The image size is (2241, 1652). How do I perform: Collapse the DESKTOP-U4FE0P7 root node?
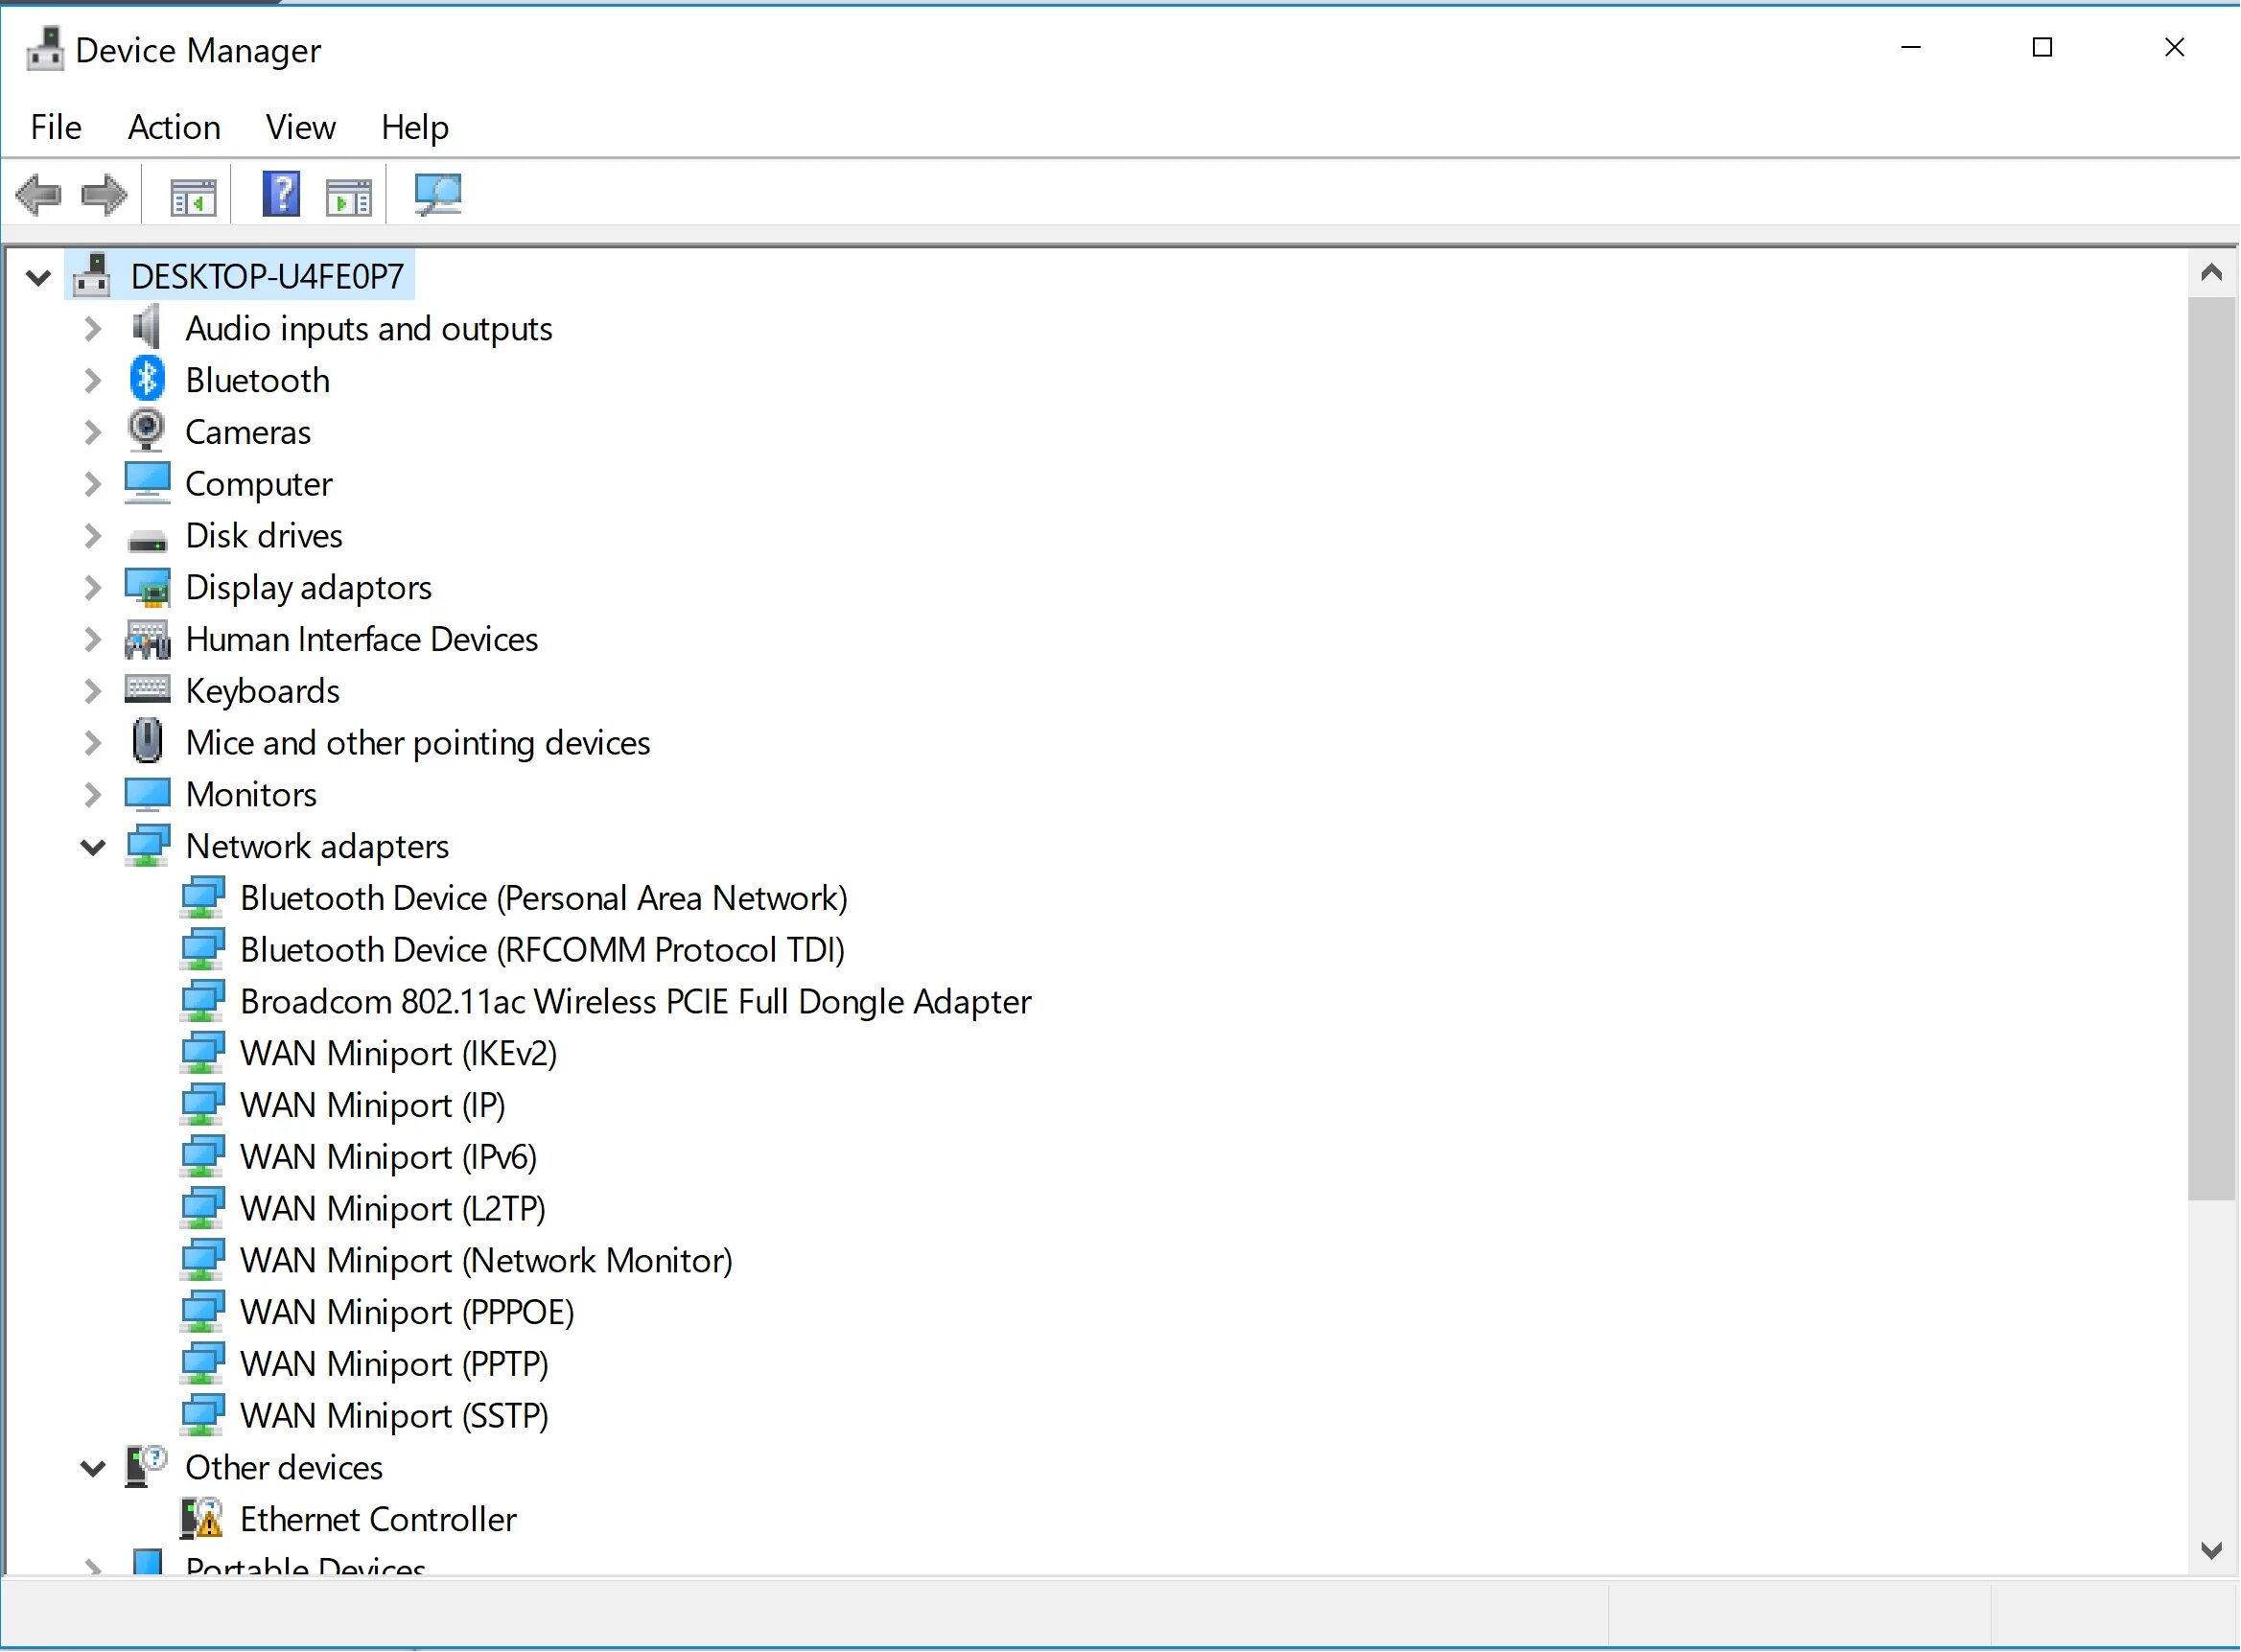[38, 277]
